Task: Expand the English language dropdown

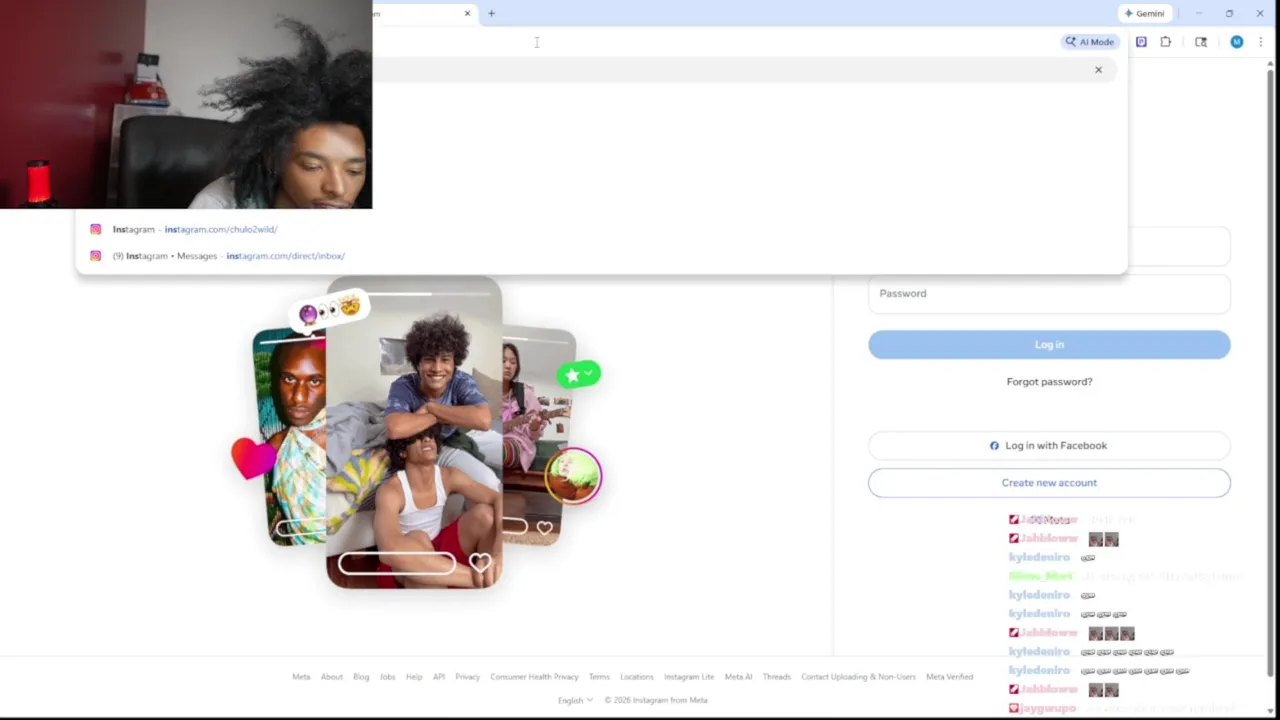Action: click(x=575, y=700)
